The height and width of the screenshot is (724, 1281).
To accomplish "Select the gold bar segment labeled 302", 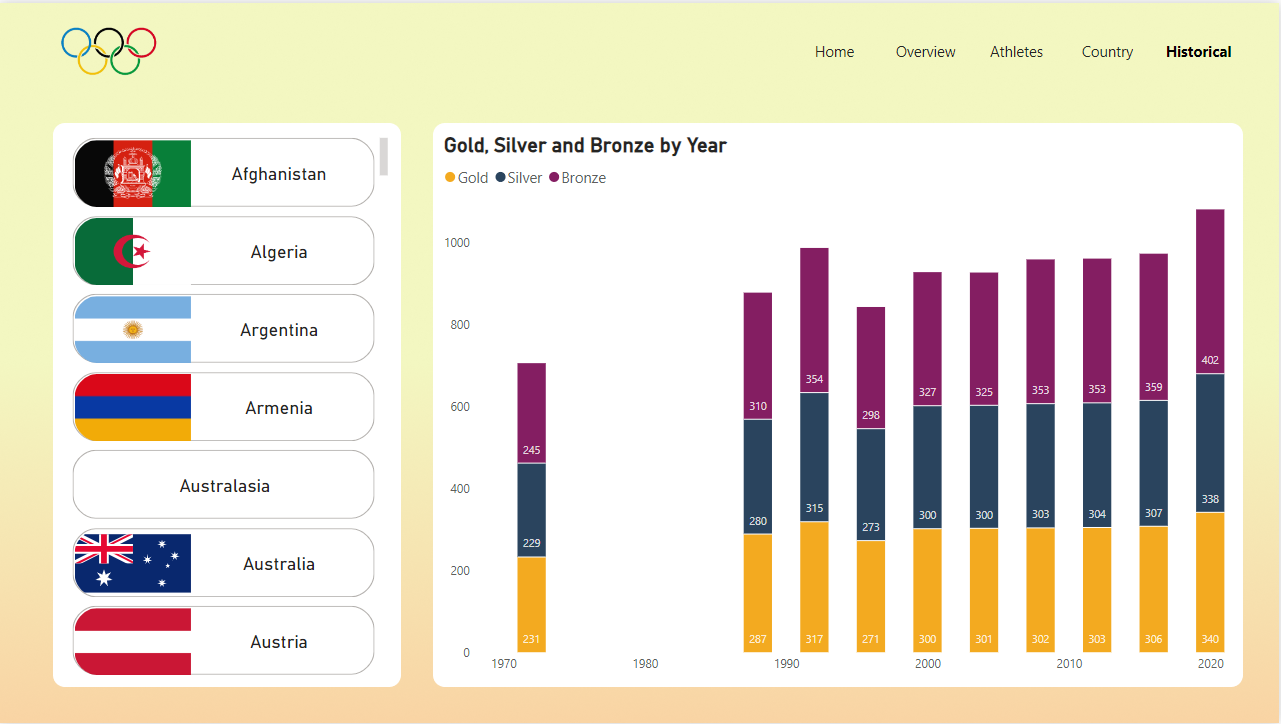I will pyautogui.click(x=1041, y=590).
